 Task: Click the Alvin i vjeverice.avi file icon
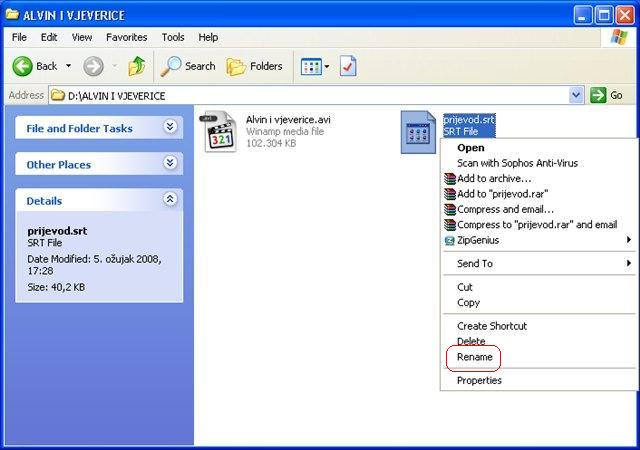click(220, 132)
